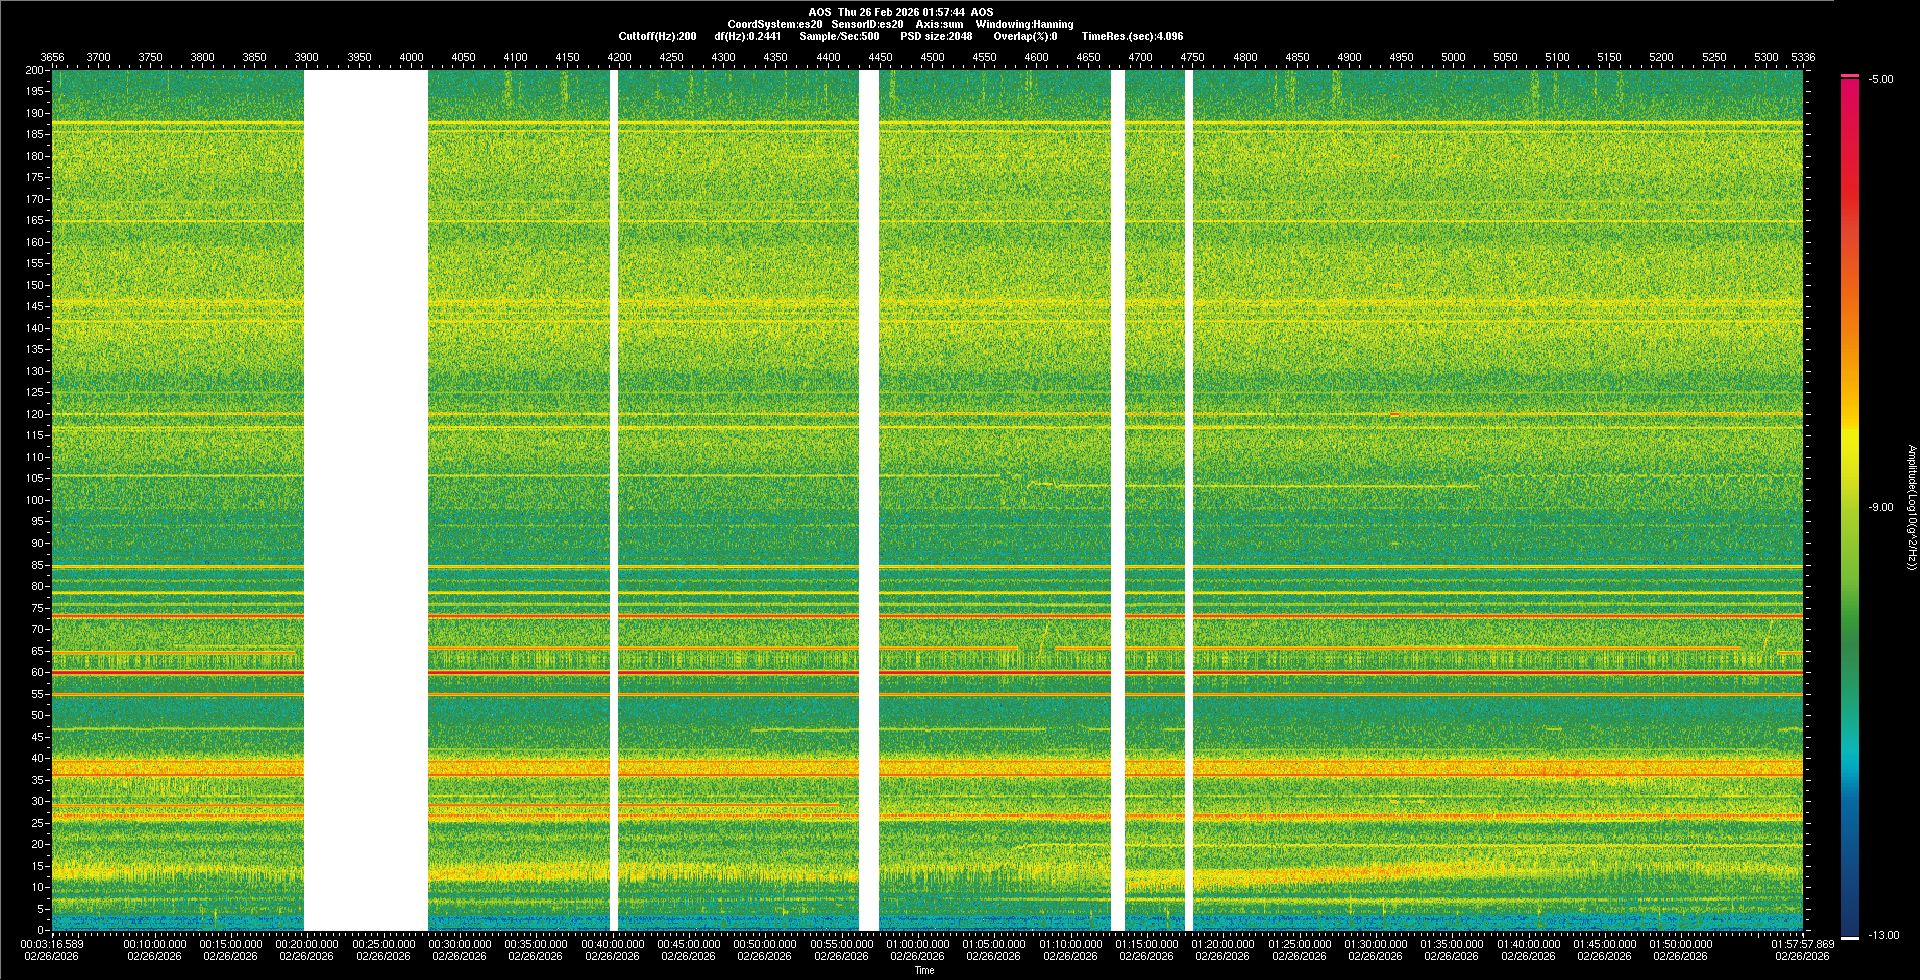Click the PSD size:2048 parameter text
The height and width of the screenshot is (980, 1920).
[936, 36]
